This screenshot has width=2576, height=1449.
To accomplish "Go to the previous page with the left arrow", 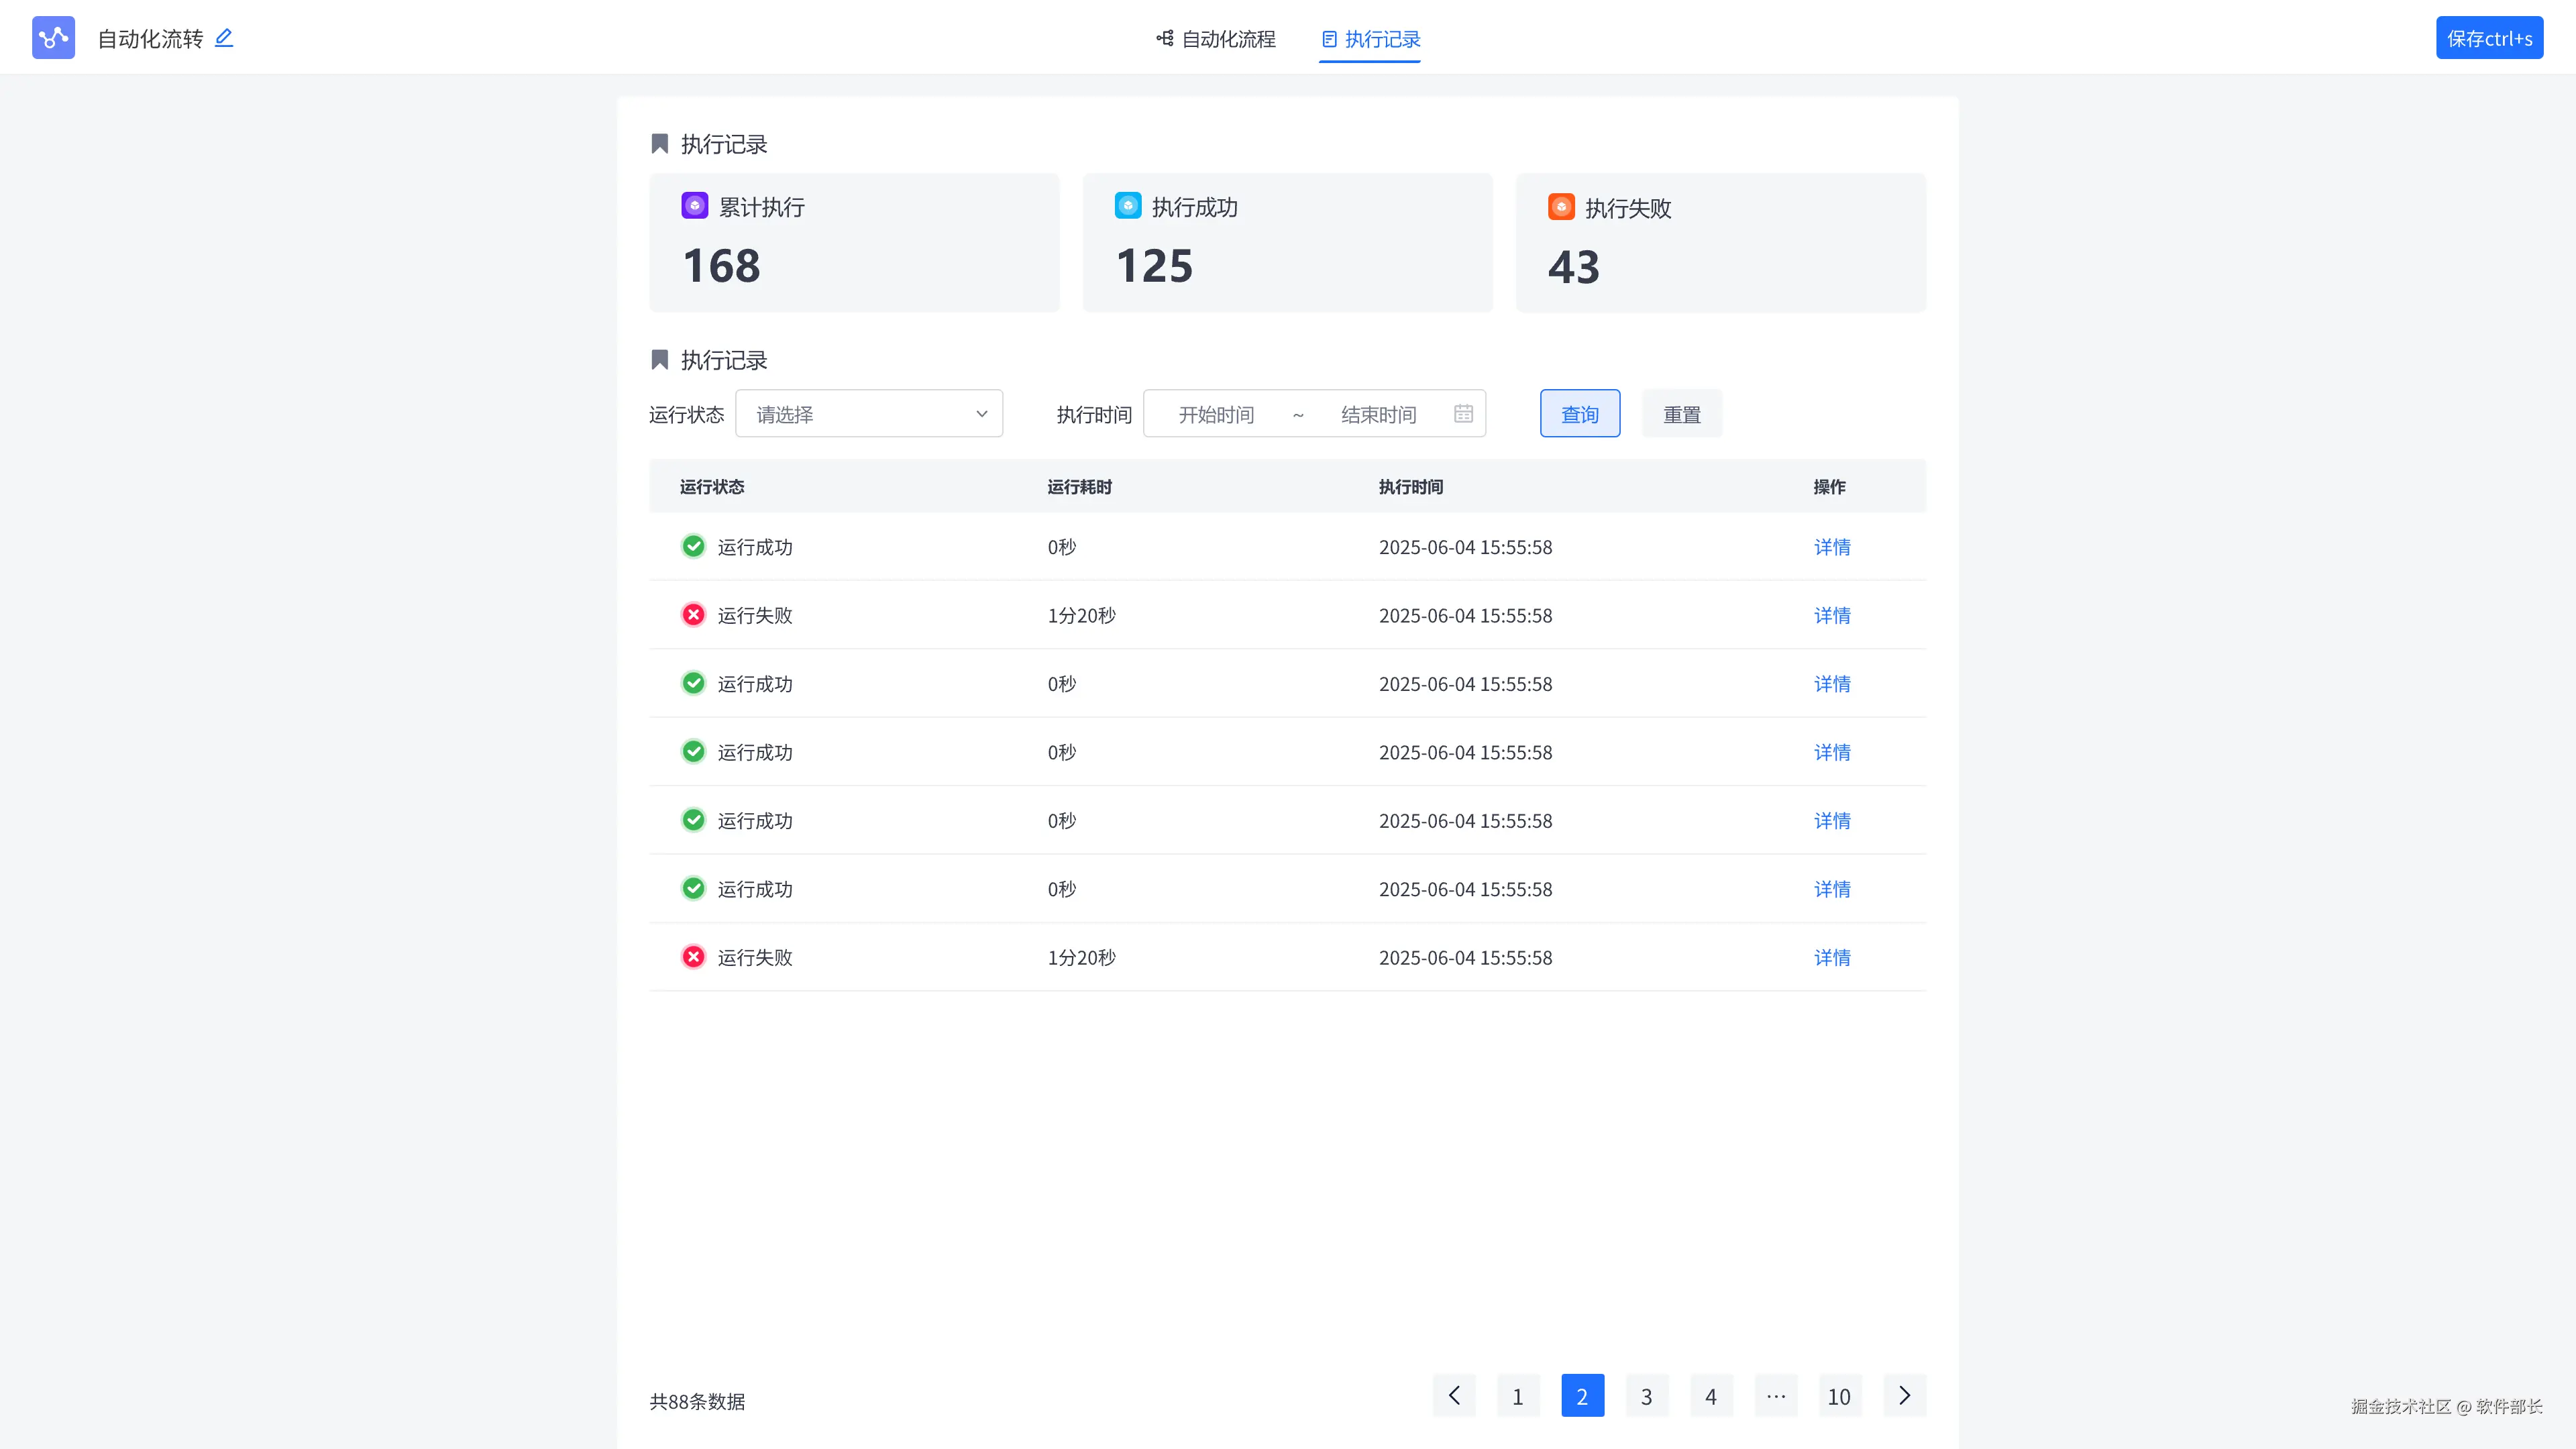I will click(1454, 1395).
